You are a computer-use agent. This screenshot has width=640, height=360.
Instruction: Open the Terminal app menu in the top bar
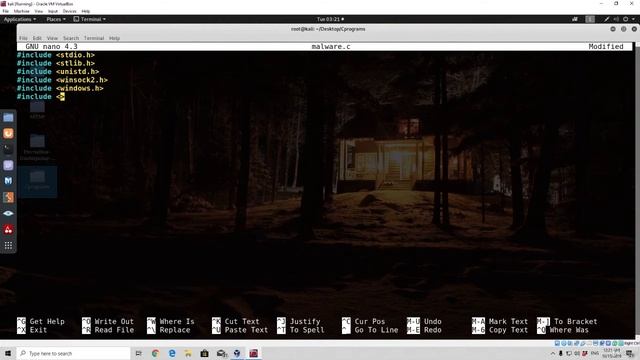point(90,19)
